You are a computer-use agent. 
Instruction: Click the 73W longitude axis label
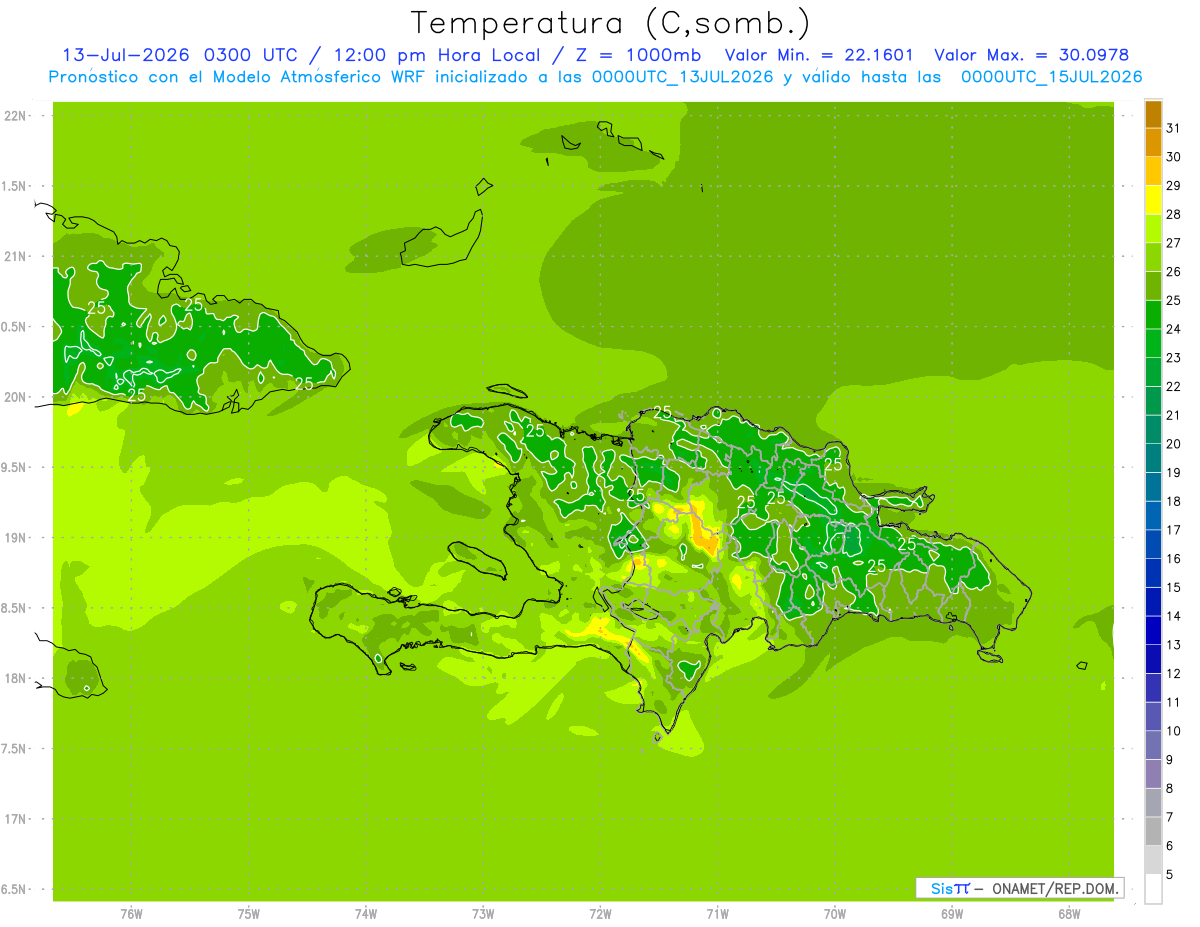coord(483,913)
